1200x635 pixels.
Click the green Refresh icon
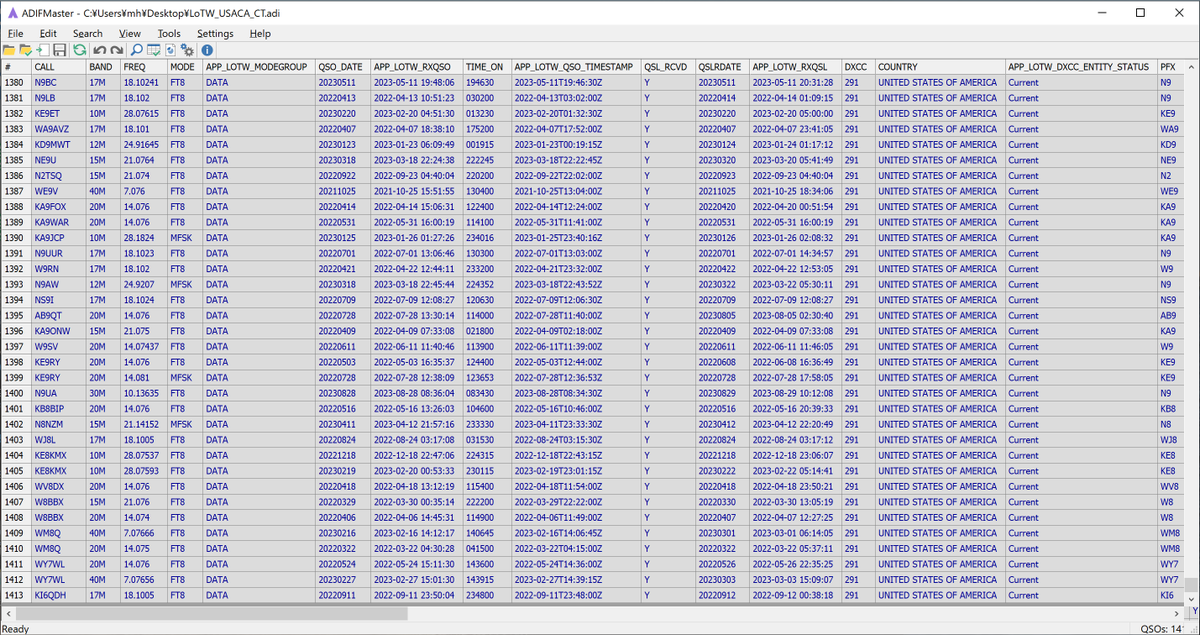pos(79,49)
